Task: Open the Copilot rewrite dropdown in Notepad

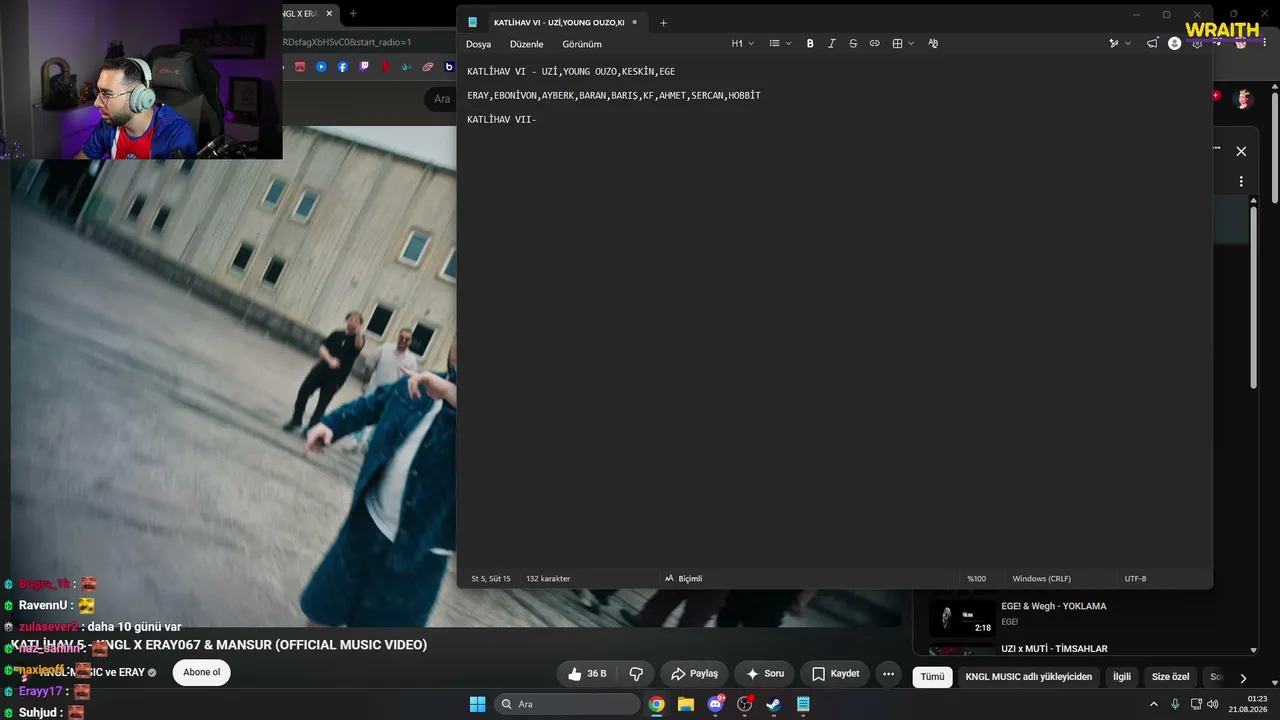Action: point(1120,44)
